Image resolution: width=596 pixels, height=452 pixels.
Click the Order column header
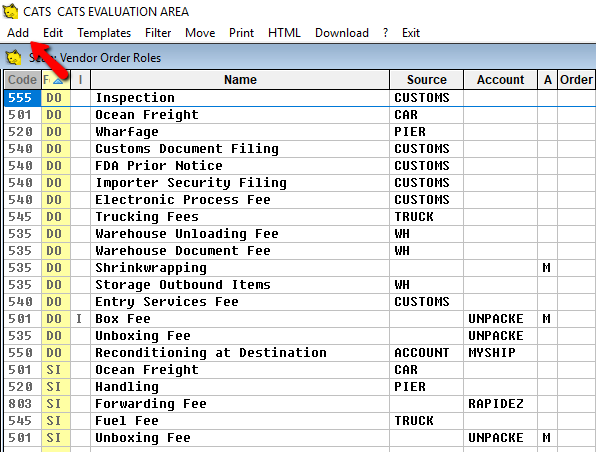pyautogui.click(x=576, y=79)
